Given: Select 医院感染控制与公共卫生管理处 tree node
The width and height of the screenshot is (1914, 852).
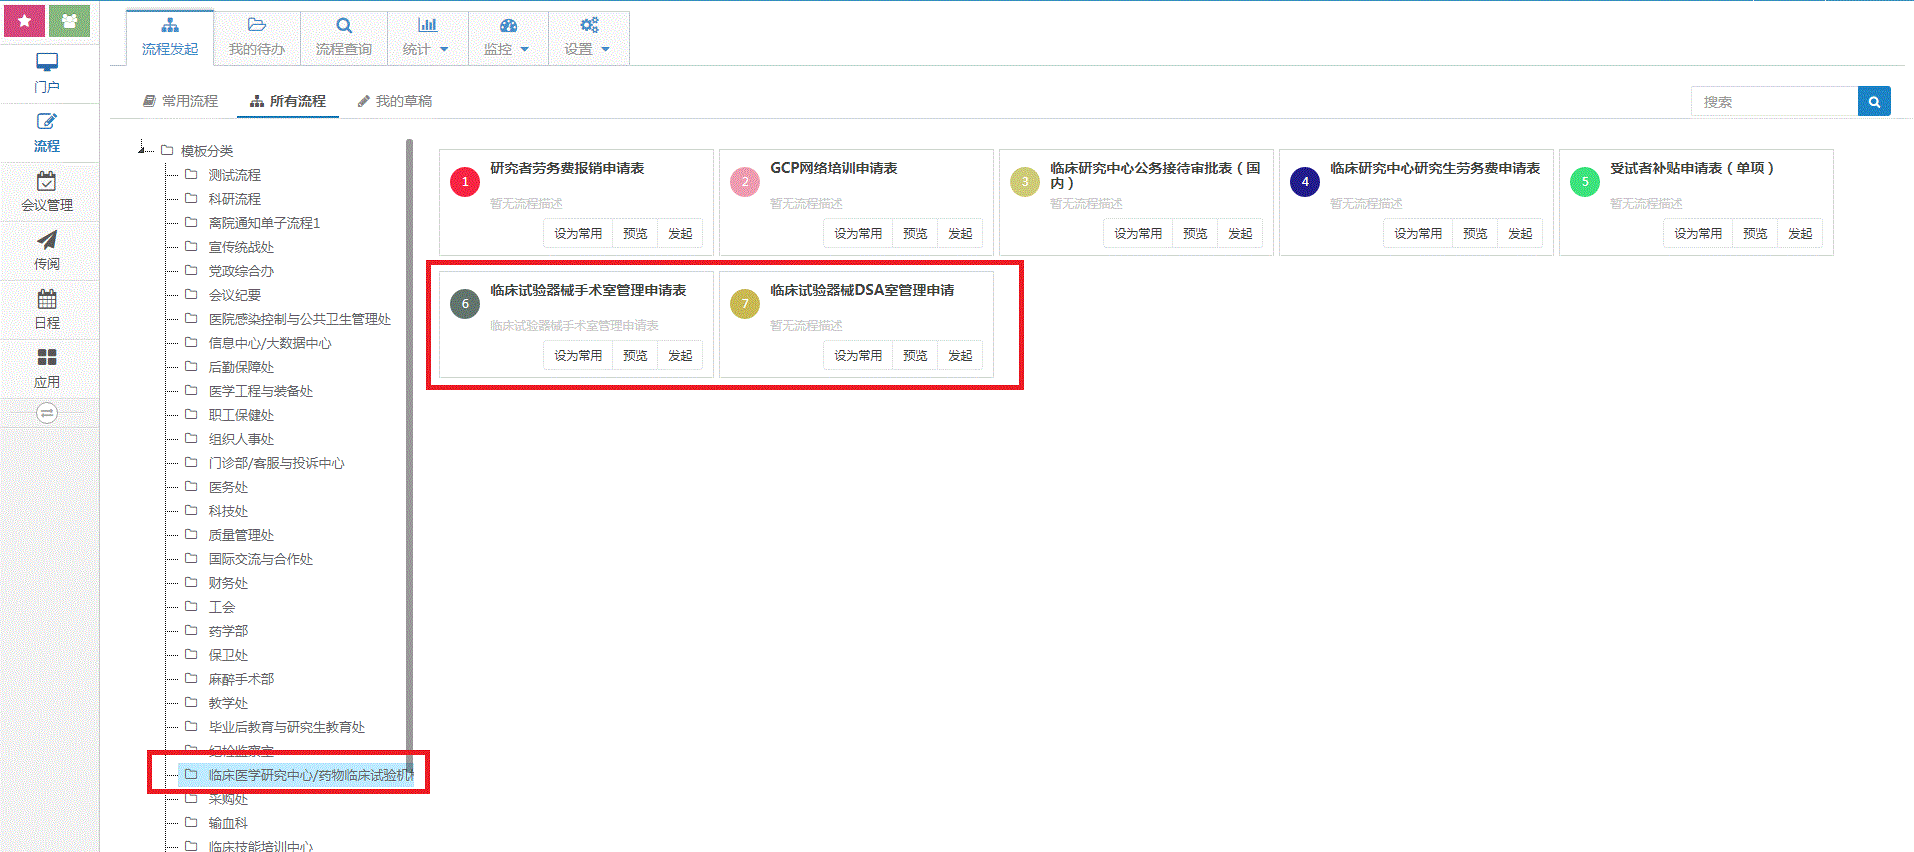Looking at the screenshot, I should click(x=299, y=319).
